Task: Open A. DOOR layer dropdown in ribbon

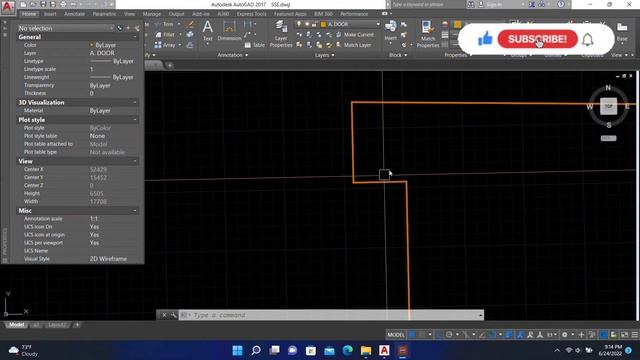Action: pos(378,24)
